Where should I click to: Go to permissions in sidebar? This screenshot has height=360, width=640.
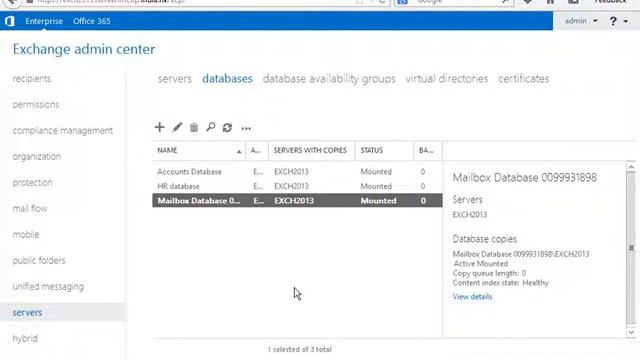[36, 104]
